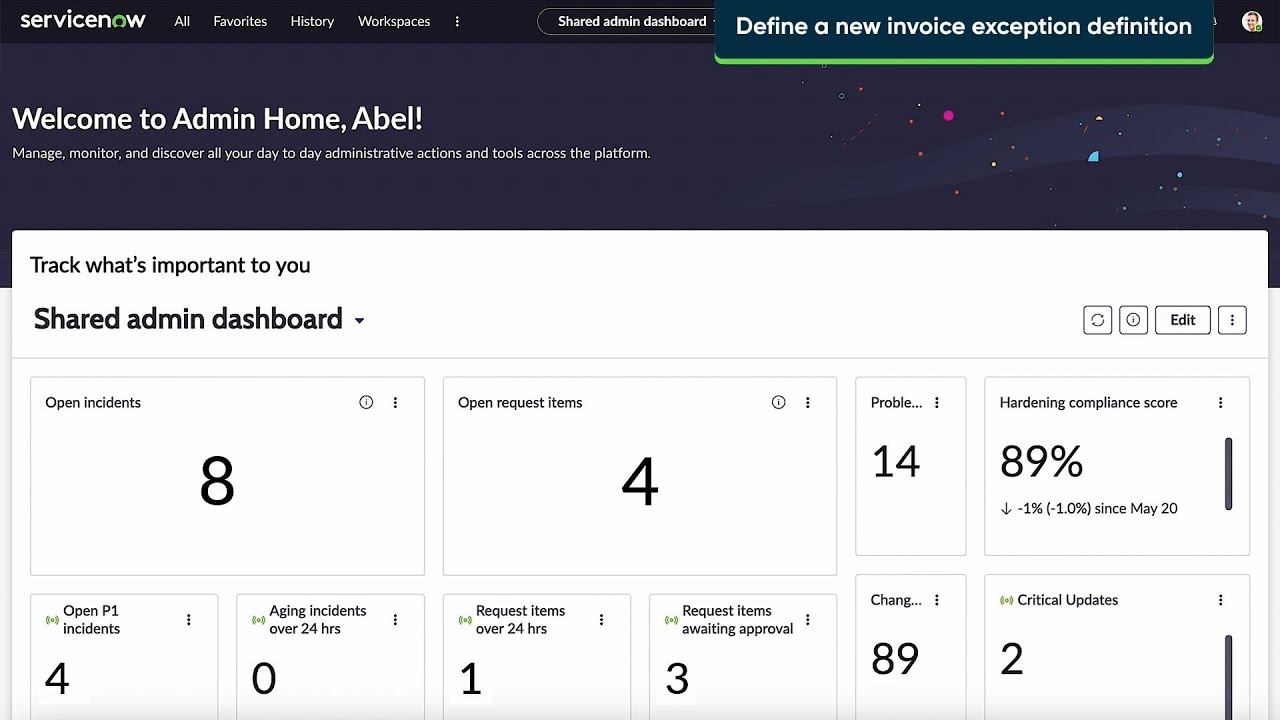Screen dimensions: 1280x720
Task: Click the dashboard refresh icon
Action: (x=1097, y=320)
